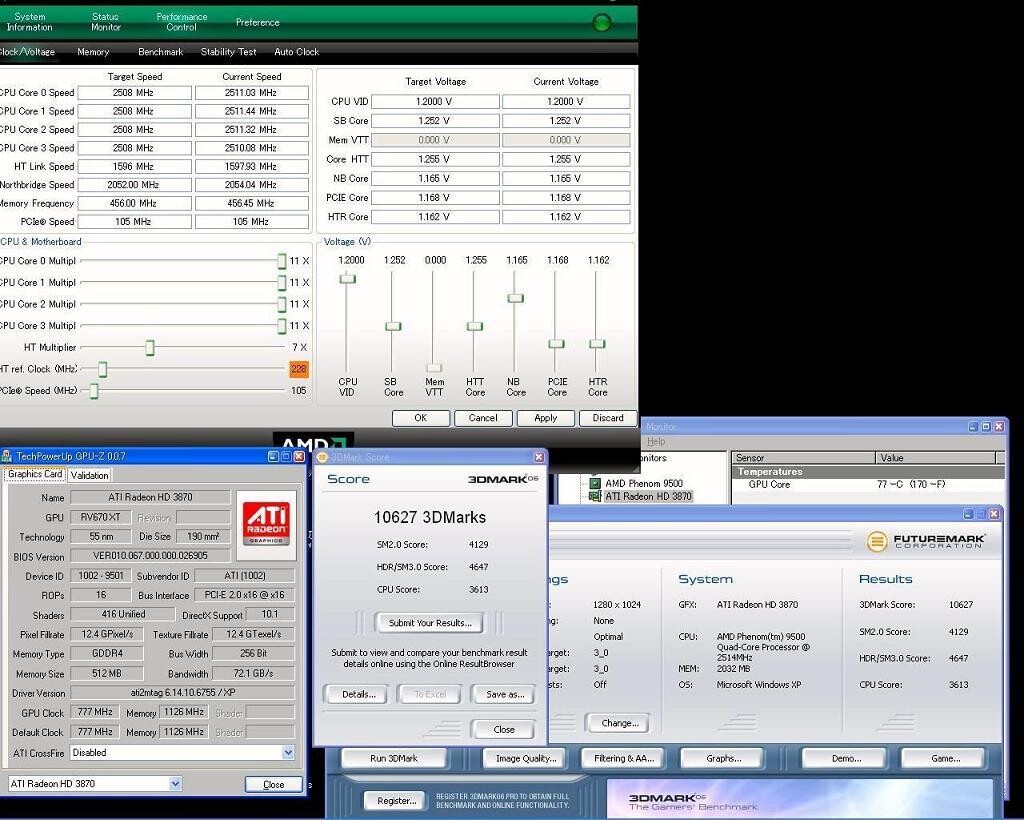Click the CPU Core 3 Multiplier slider handle
Image resolution: width=1024 pixels, height=820 pixels.
tap(281, 326)
